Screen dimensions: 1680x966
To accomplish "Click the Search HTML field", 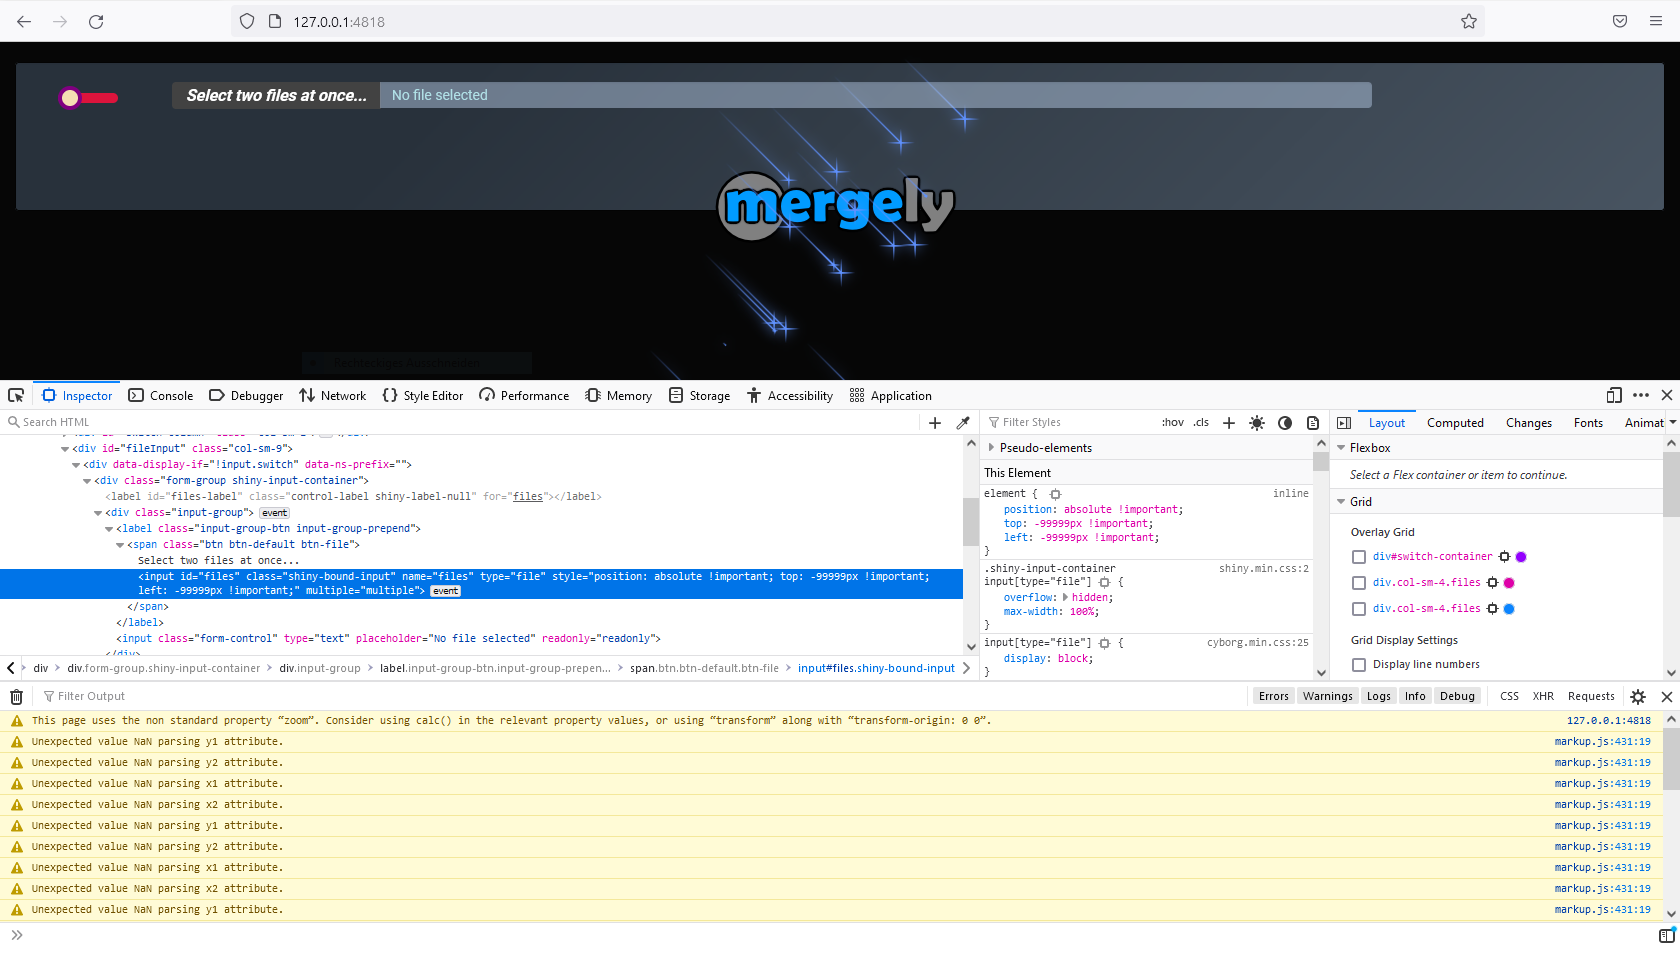I will tap(460, 422).
